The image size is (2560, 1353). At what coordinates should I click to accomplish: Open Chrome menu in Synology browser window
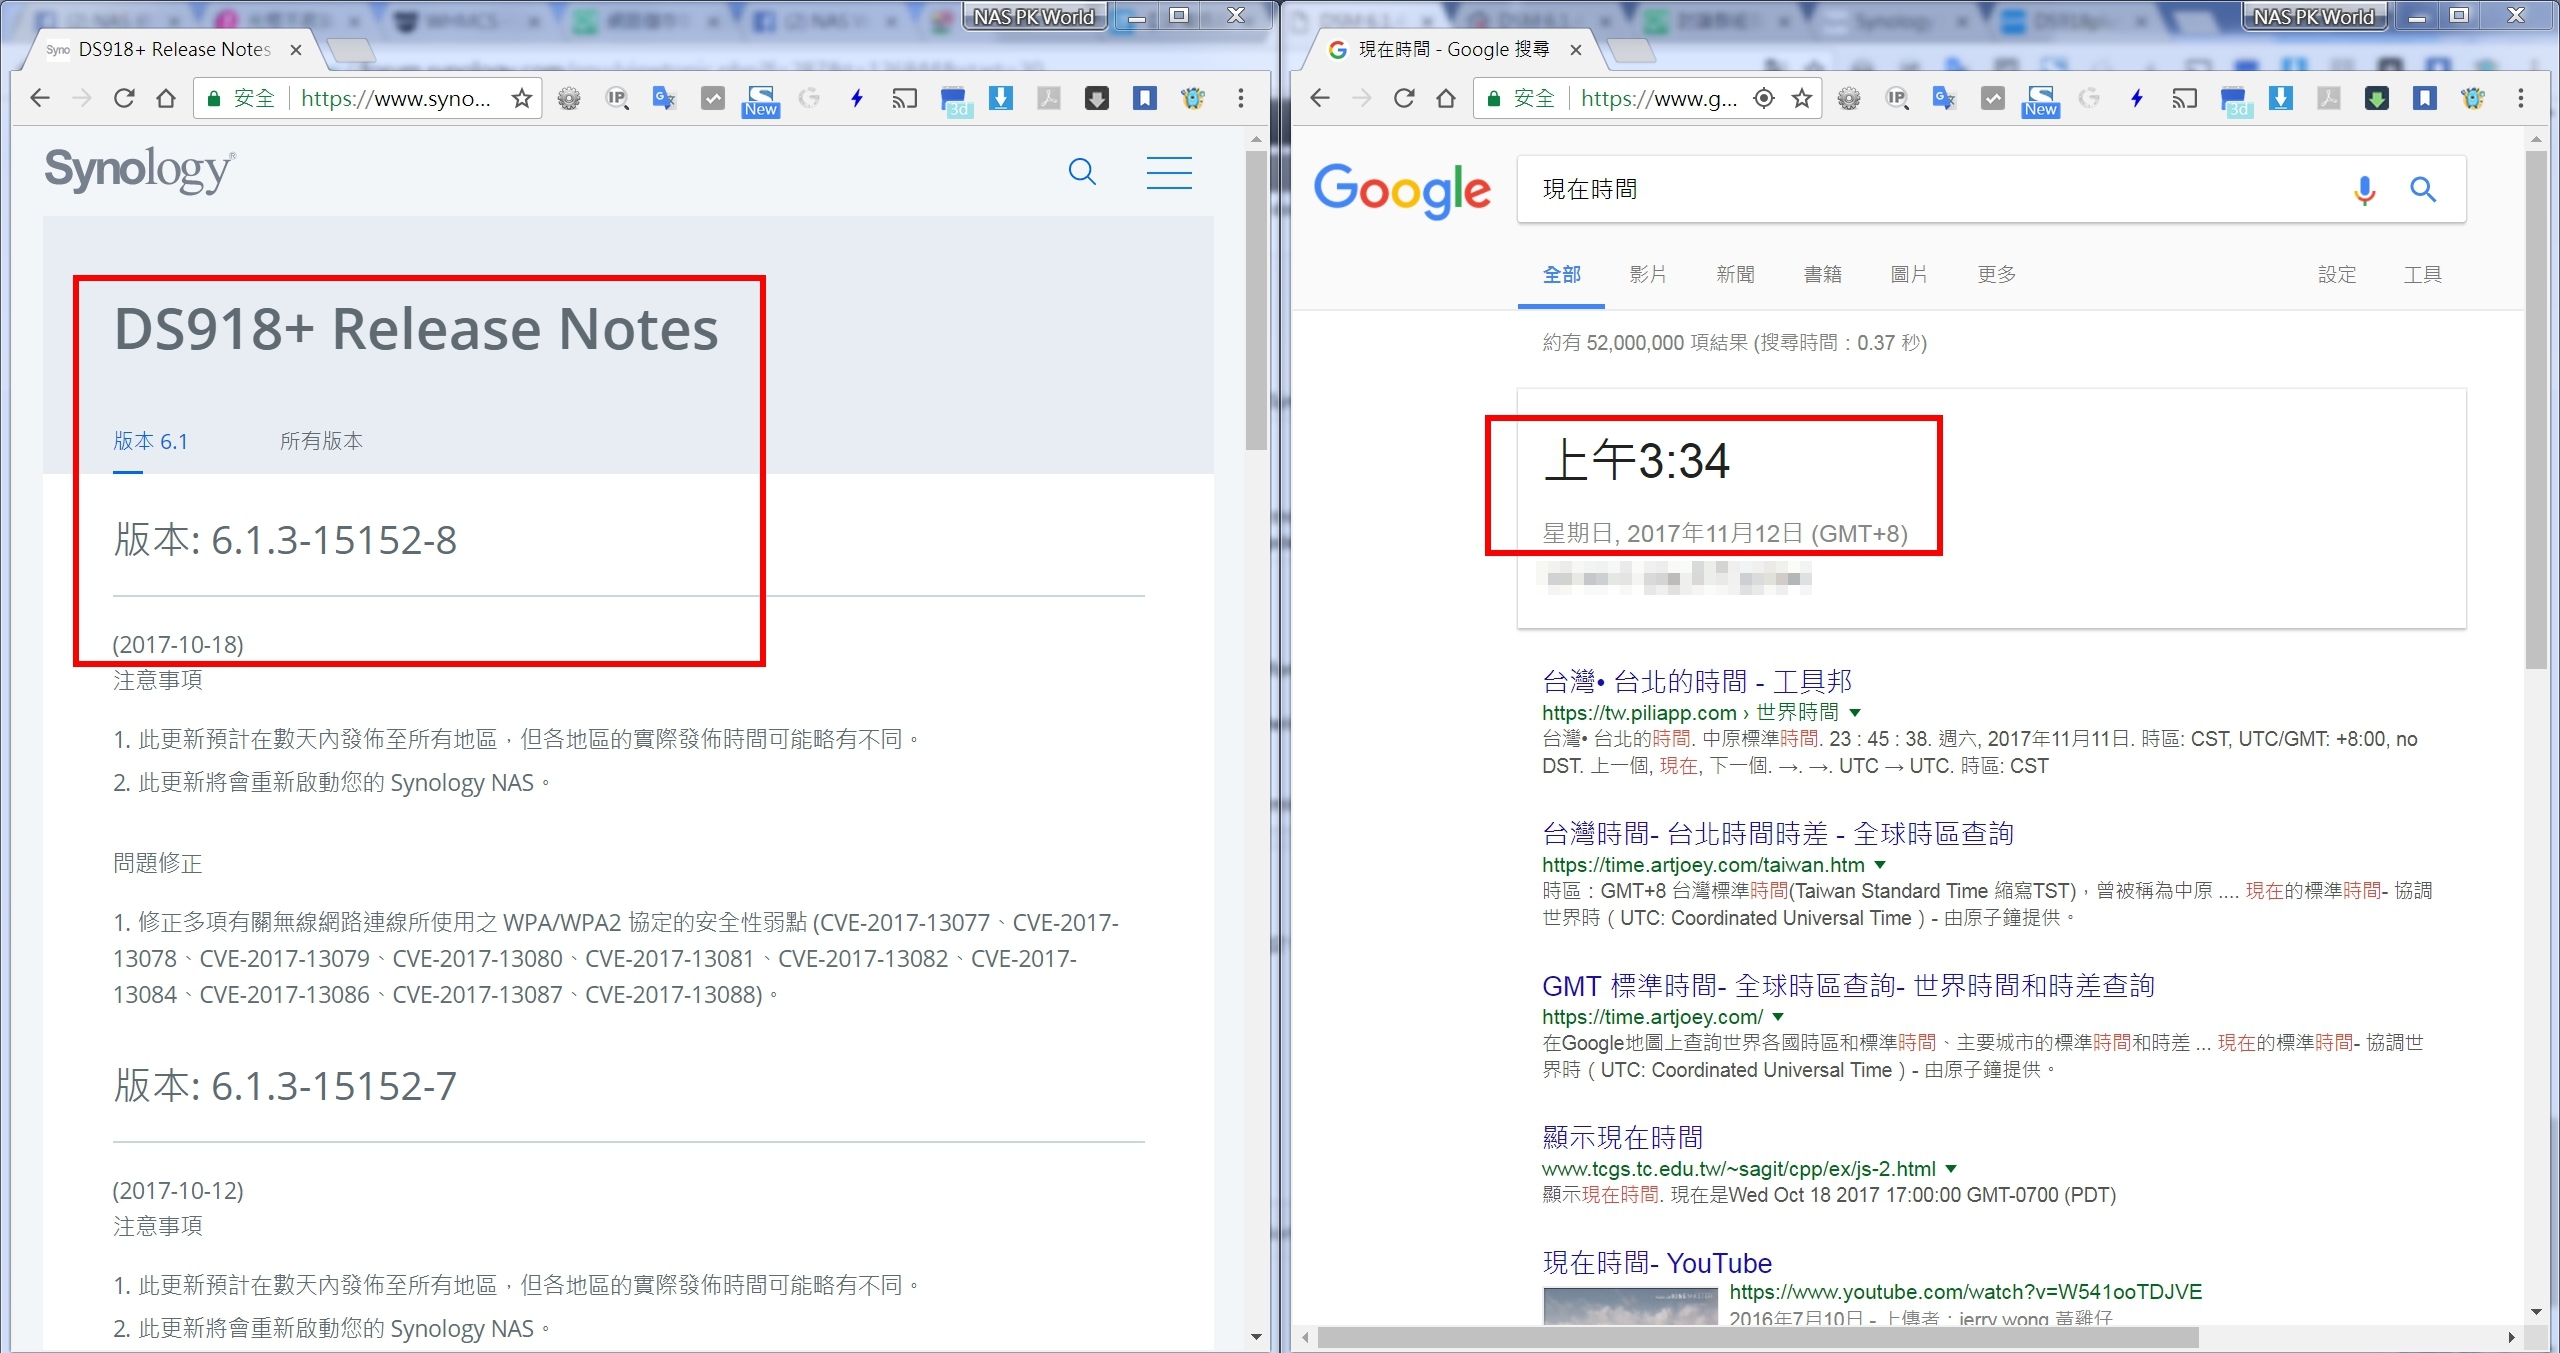1241,98
